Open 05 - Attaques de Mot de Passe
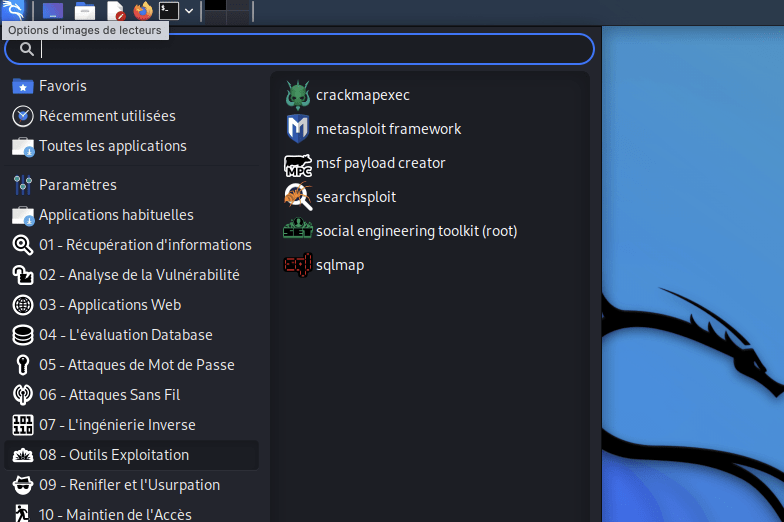 132,365
